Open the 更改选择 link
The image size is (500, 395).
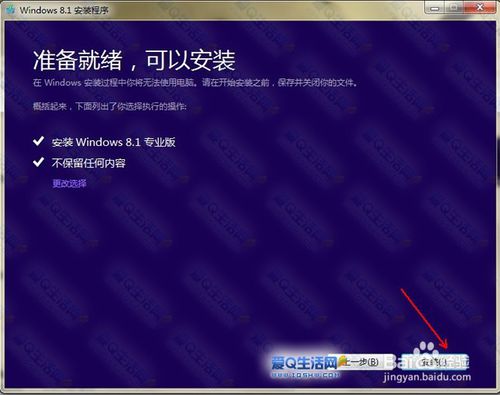click(69, 183)
